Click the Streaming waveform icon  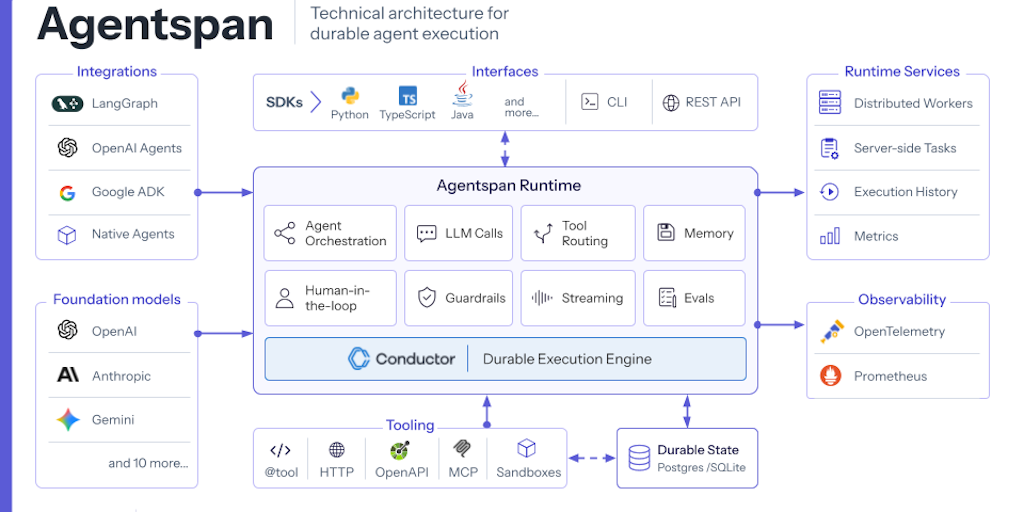click(542, 298)
